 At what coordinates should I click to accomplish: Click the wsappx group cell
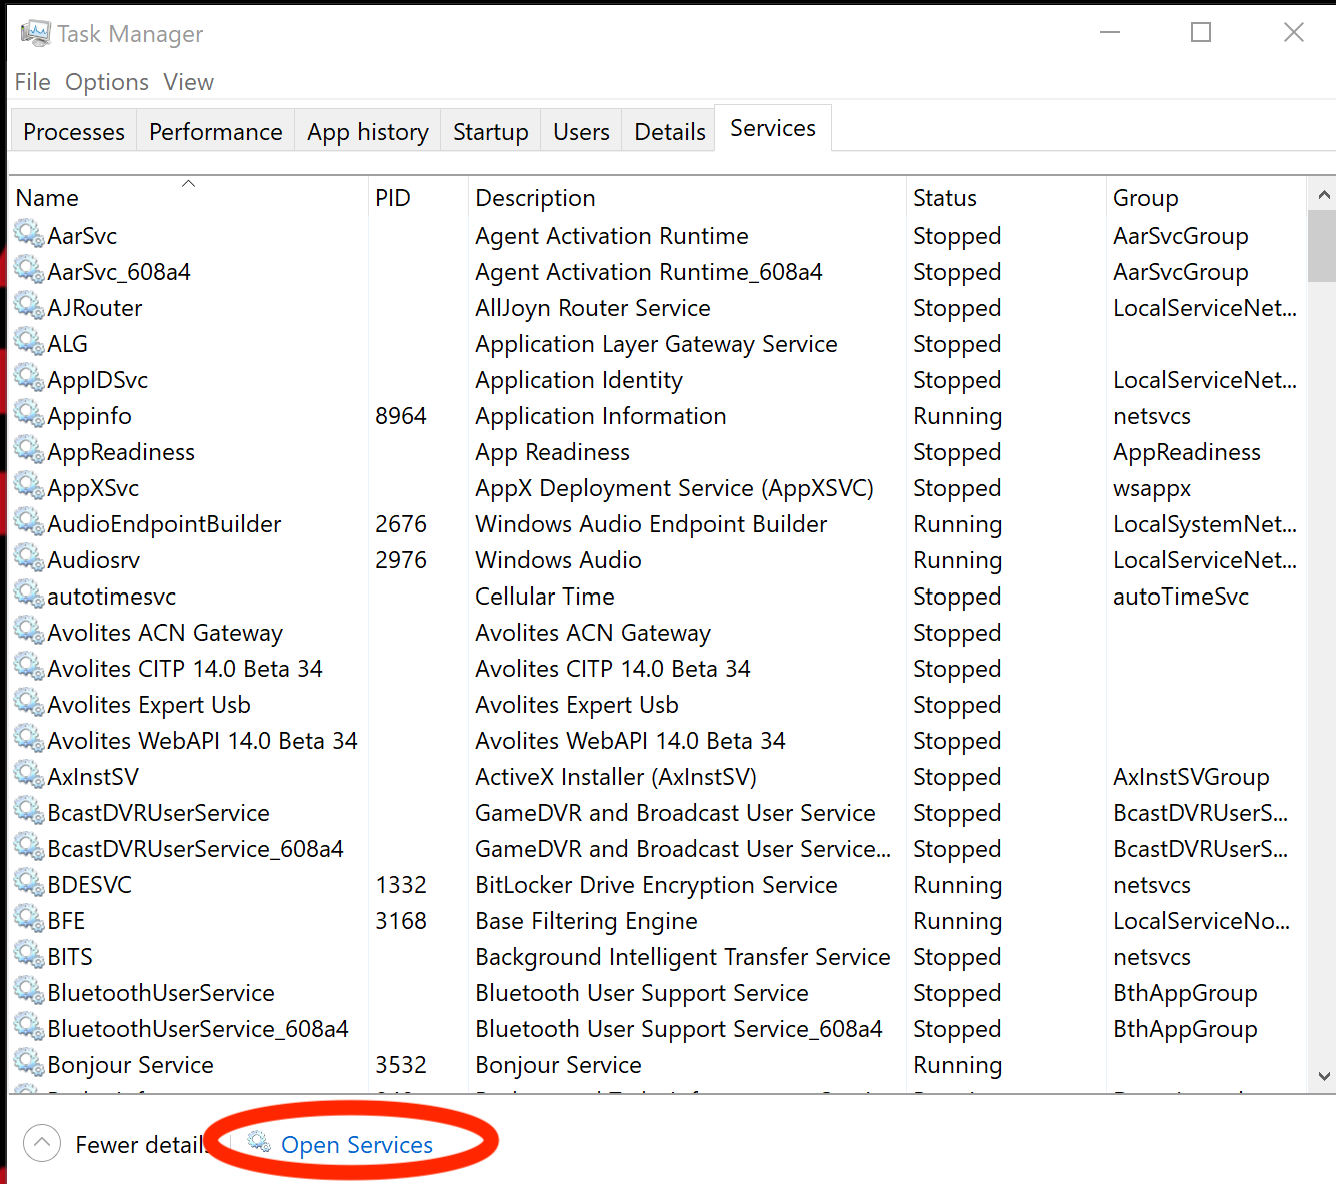[1152, 488]
